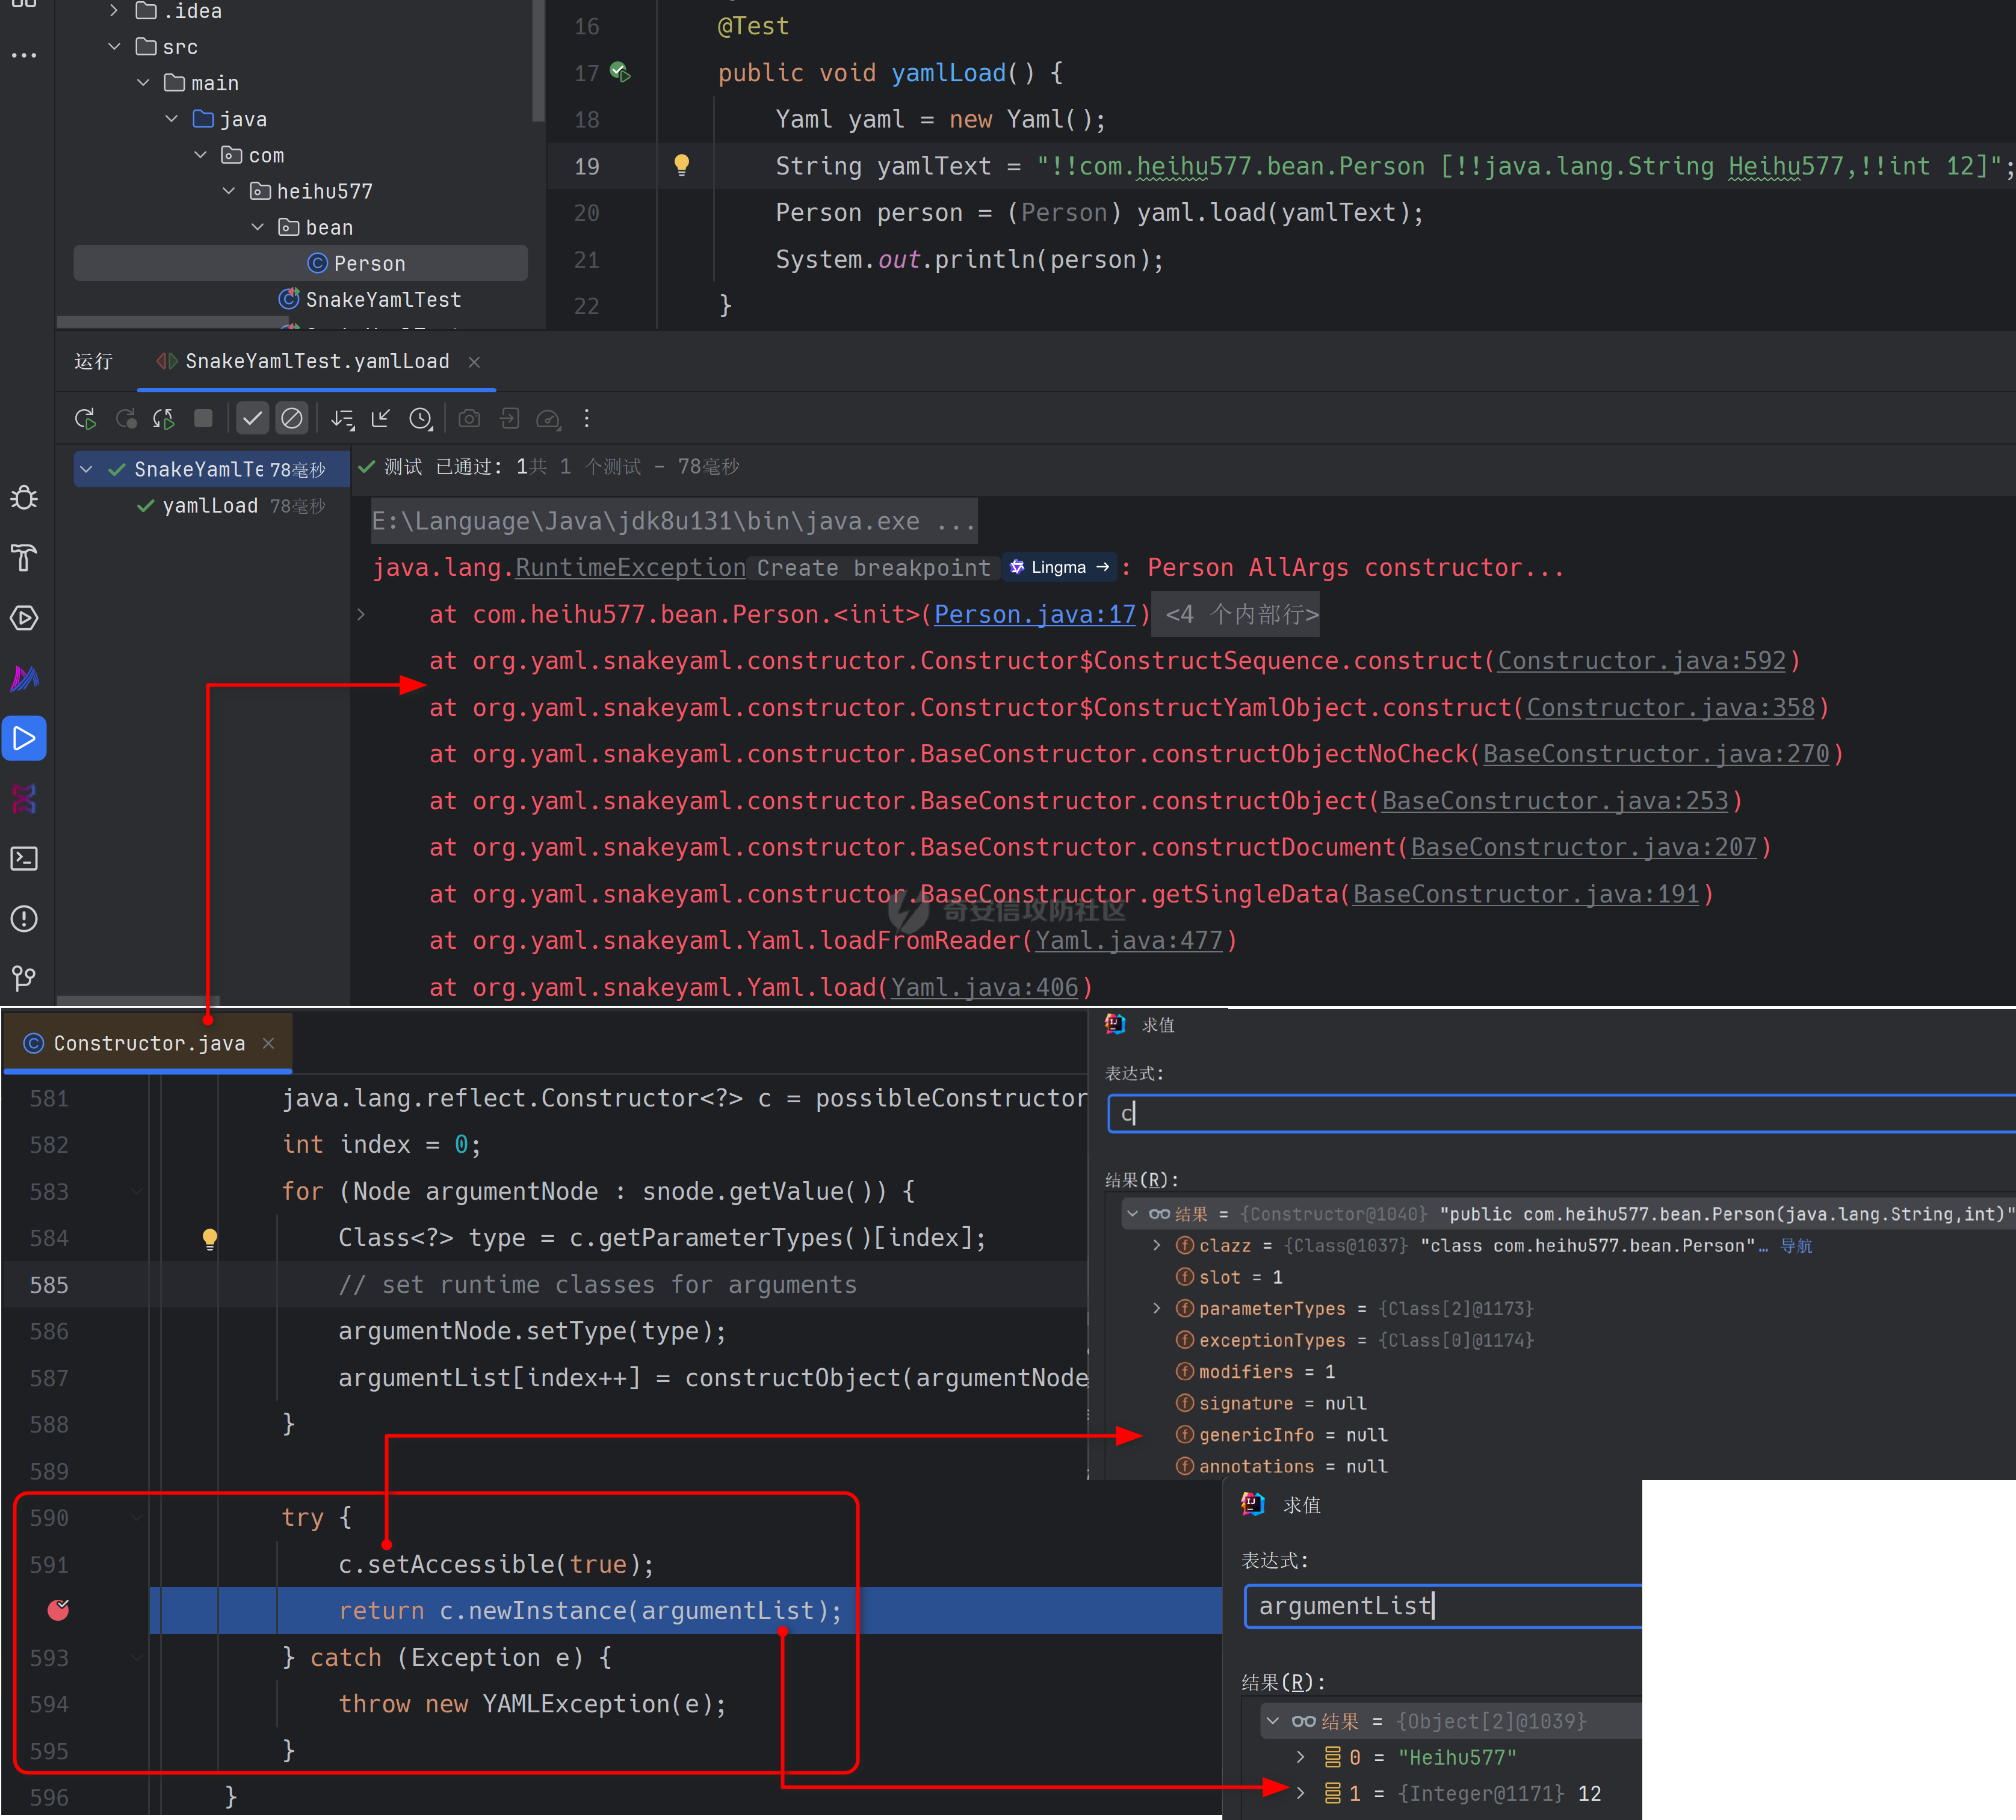Rerun the yamlLoad test
Viewport: 2016px width, 1820px height.
tap(85, 419)
